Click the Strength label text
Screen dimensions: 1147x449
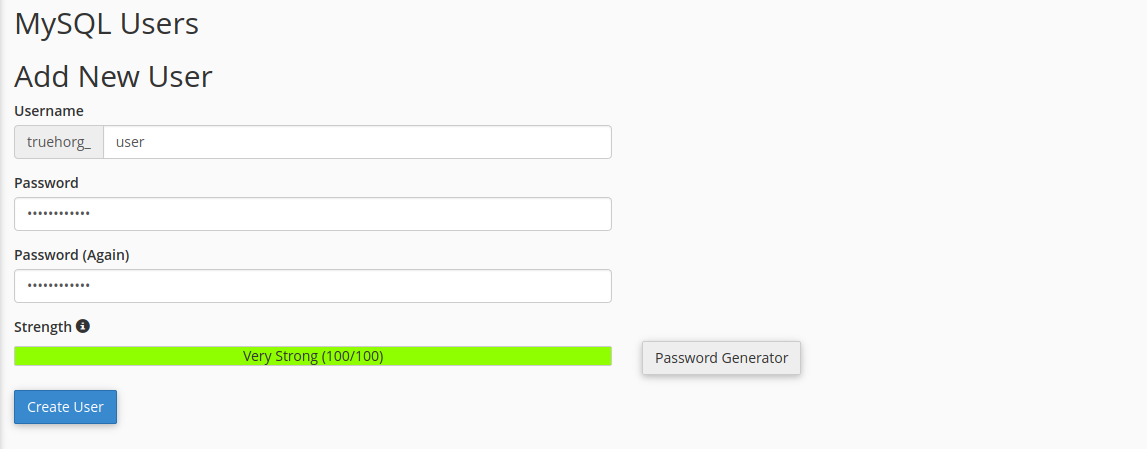(x=43, y=327)
